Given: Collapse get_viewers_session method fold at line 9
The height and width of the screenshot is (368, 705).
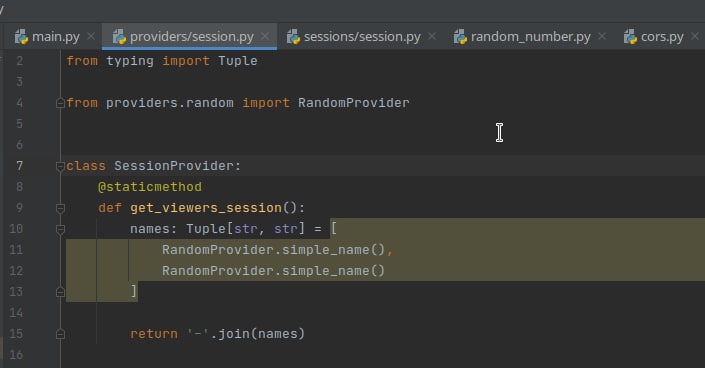Looking at the screenshot, I should pos(60,208).
